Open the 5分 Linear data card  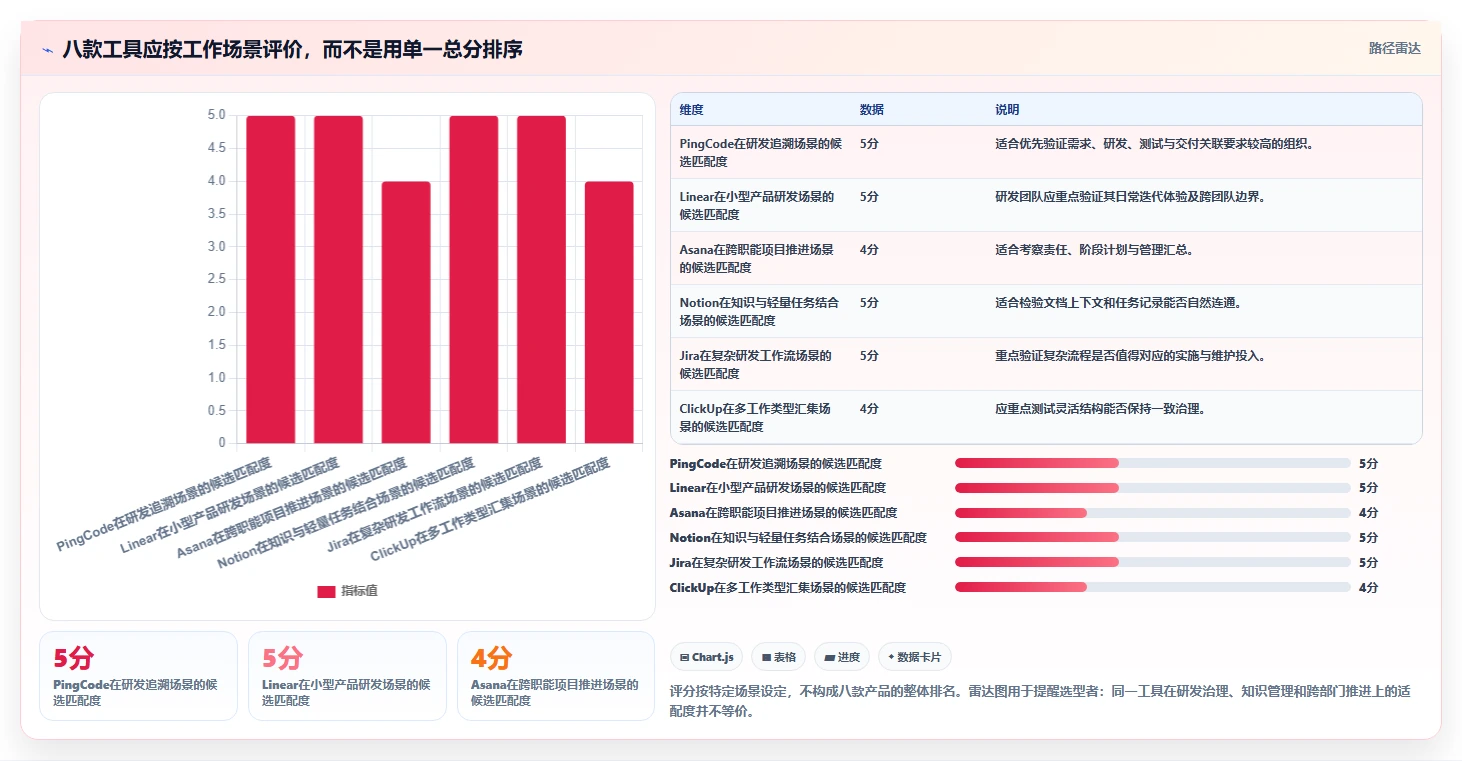pos(348,676)
